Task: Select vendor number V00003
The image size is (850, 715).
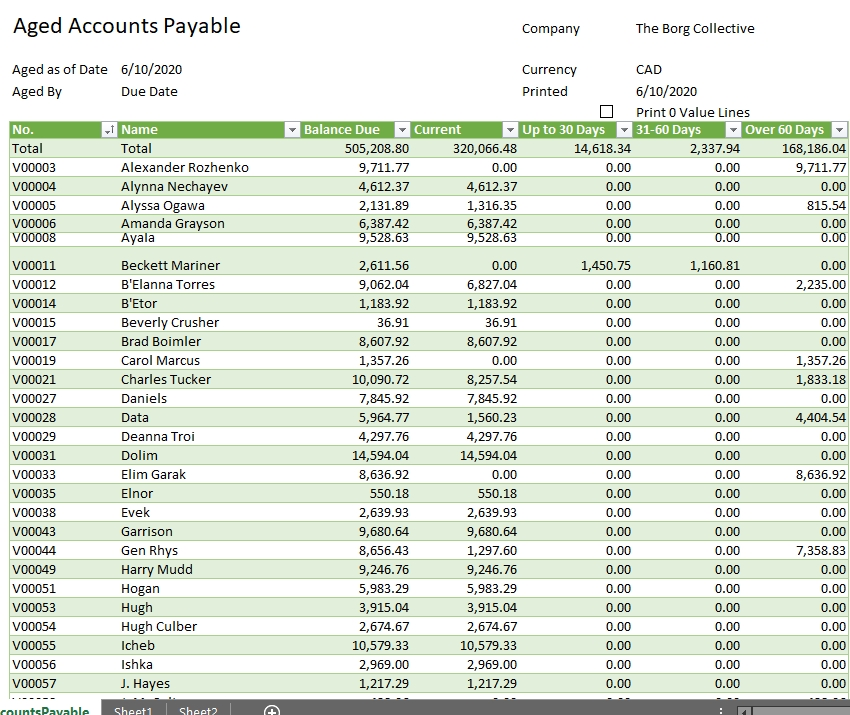Action: [x=34, y=168]
